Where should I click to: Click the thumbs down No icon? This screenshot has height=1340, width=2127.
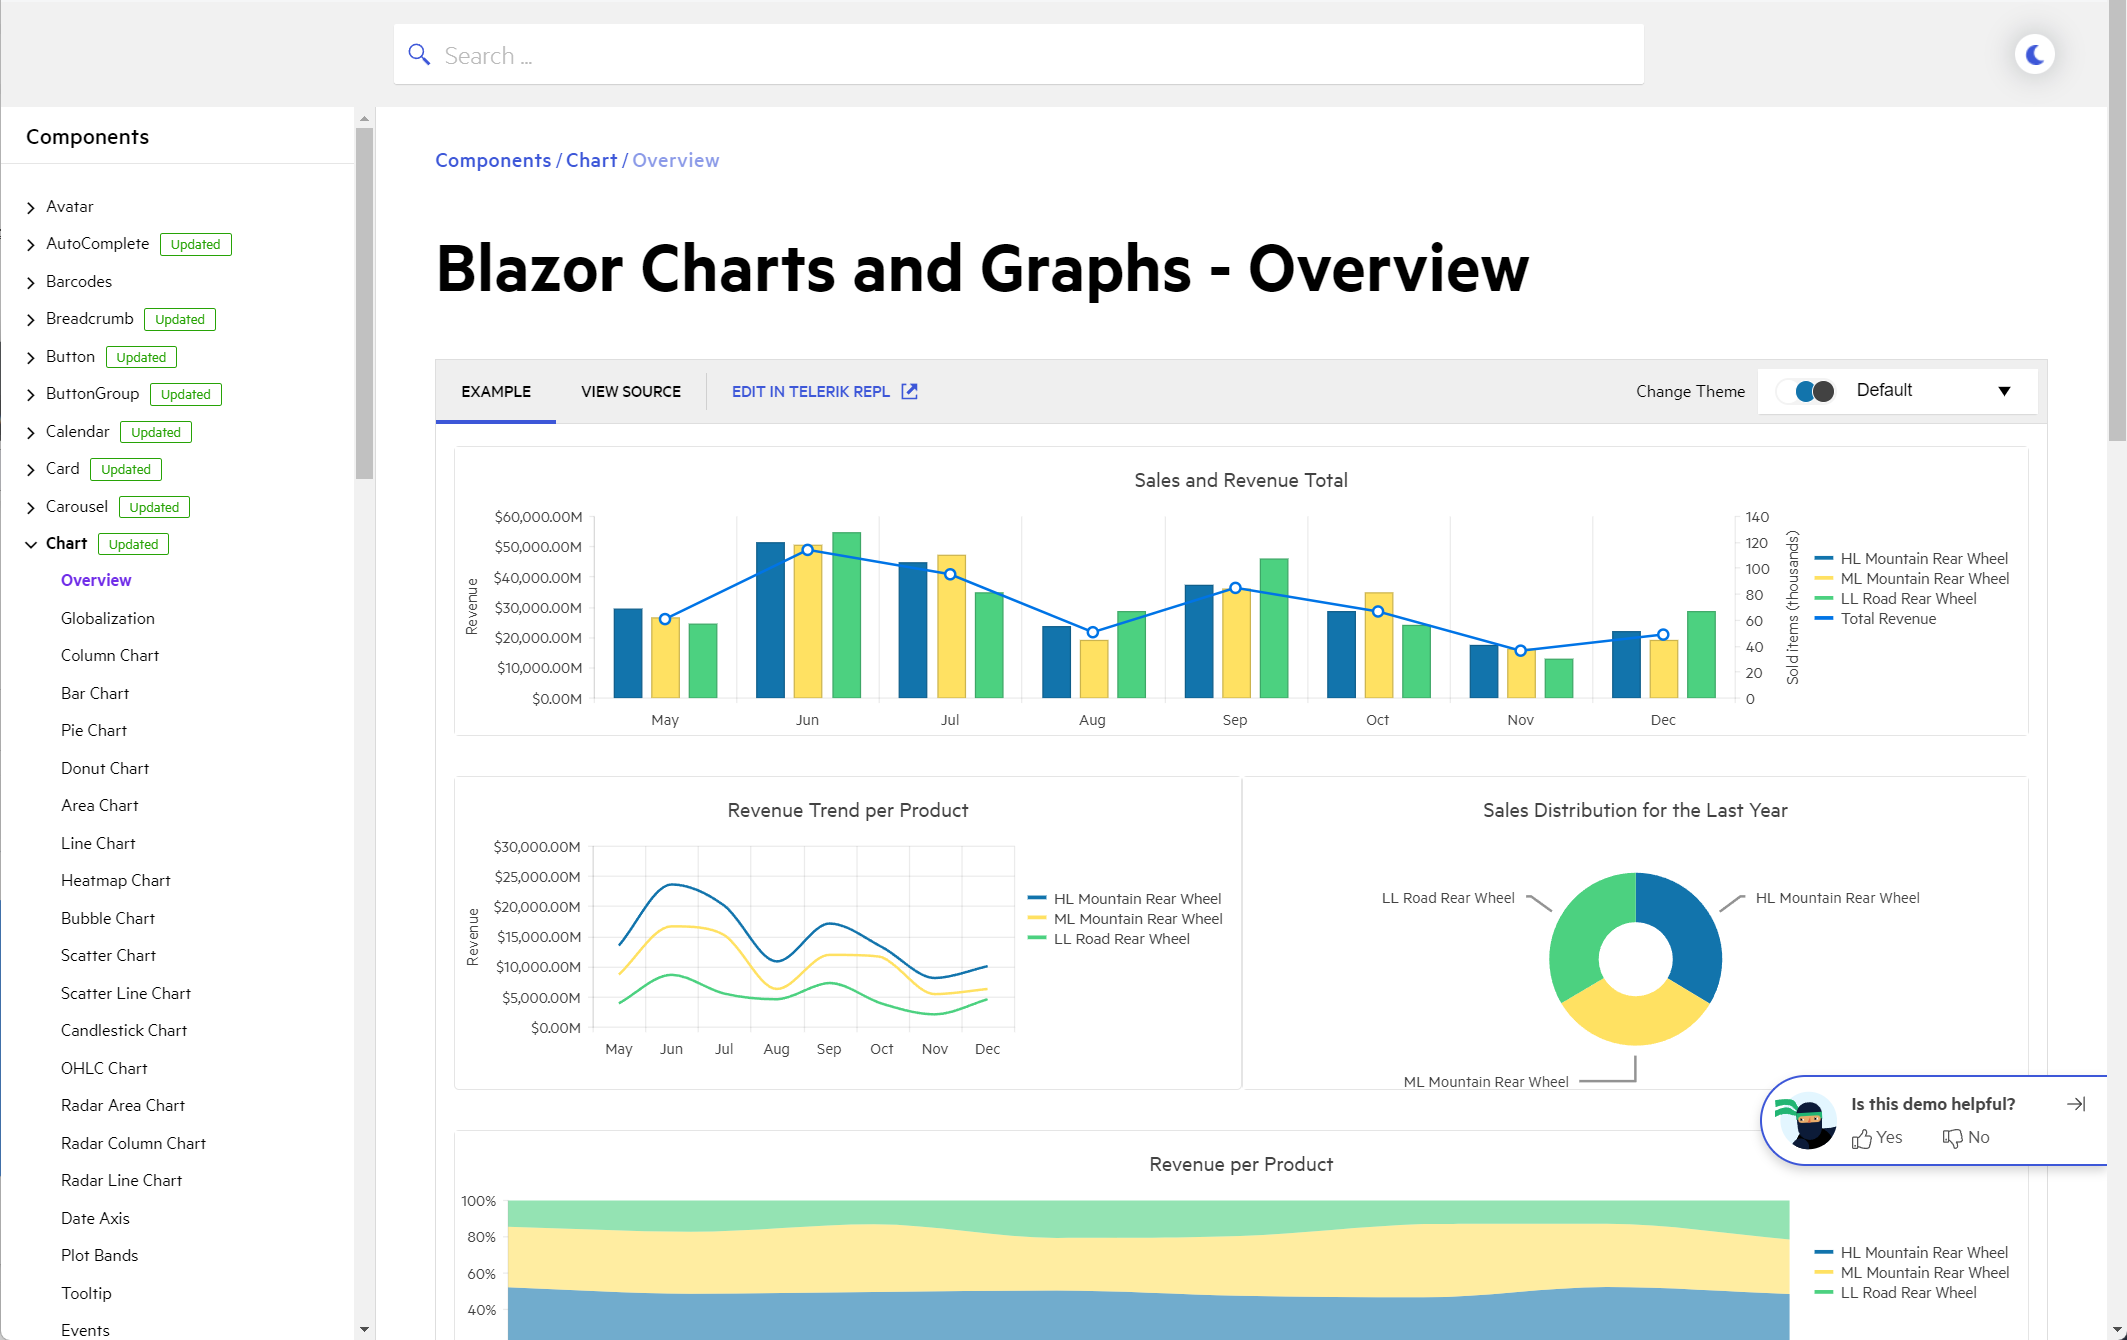1952,1138
